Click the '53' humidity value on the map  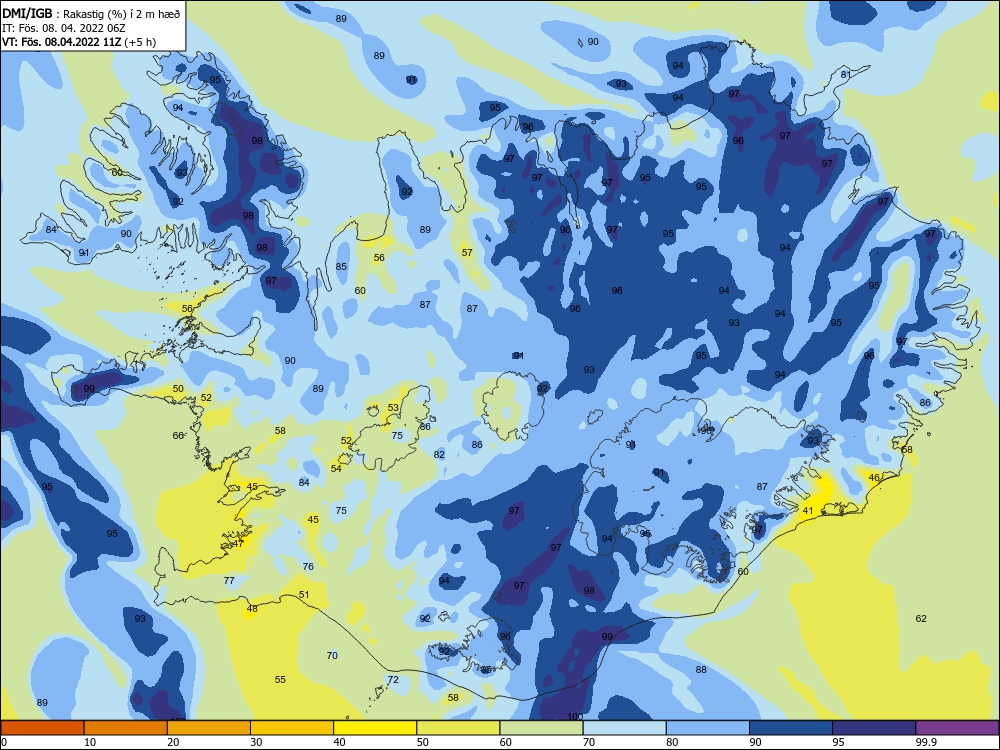(x=393, y=408)
